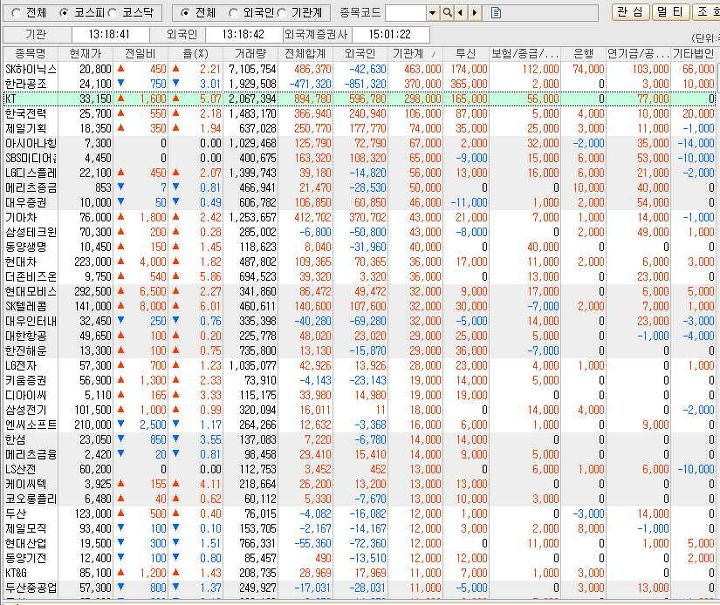Select the 아시아나항 stock row
This screenshot has height=605, width=720.
tap(360, 143)
